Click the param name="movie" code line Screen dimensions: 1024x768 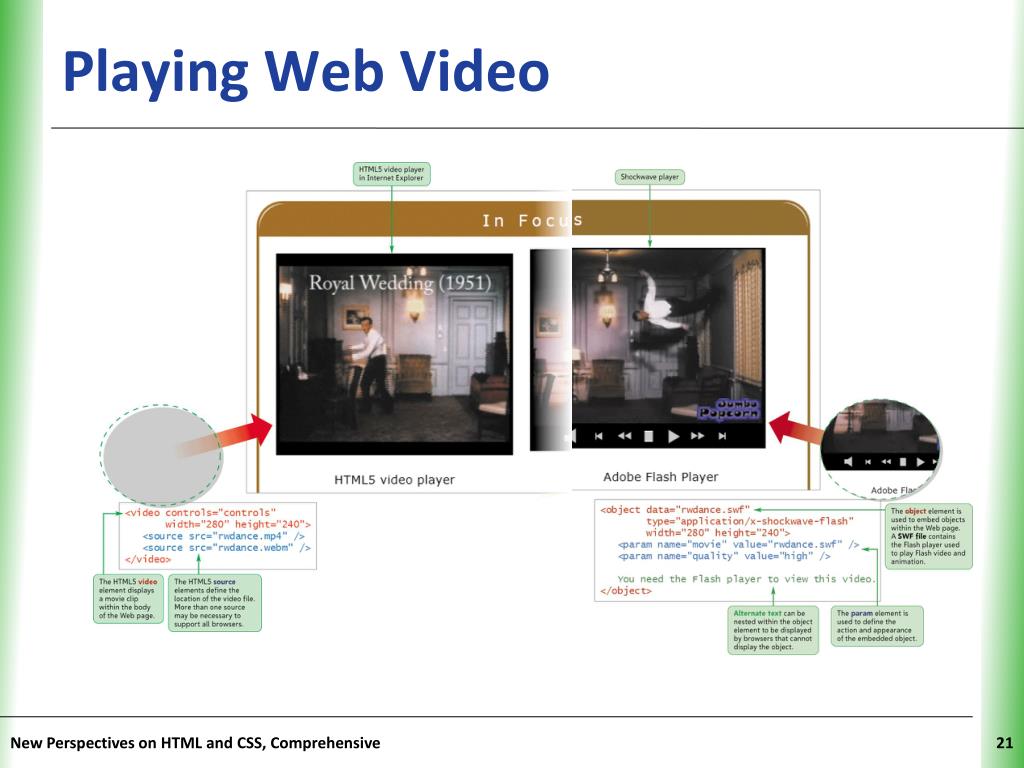click(739, 545)
